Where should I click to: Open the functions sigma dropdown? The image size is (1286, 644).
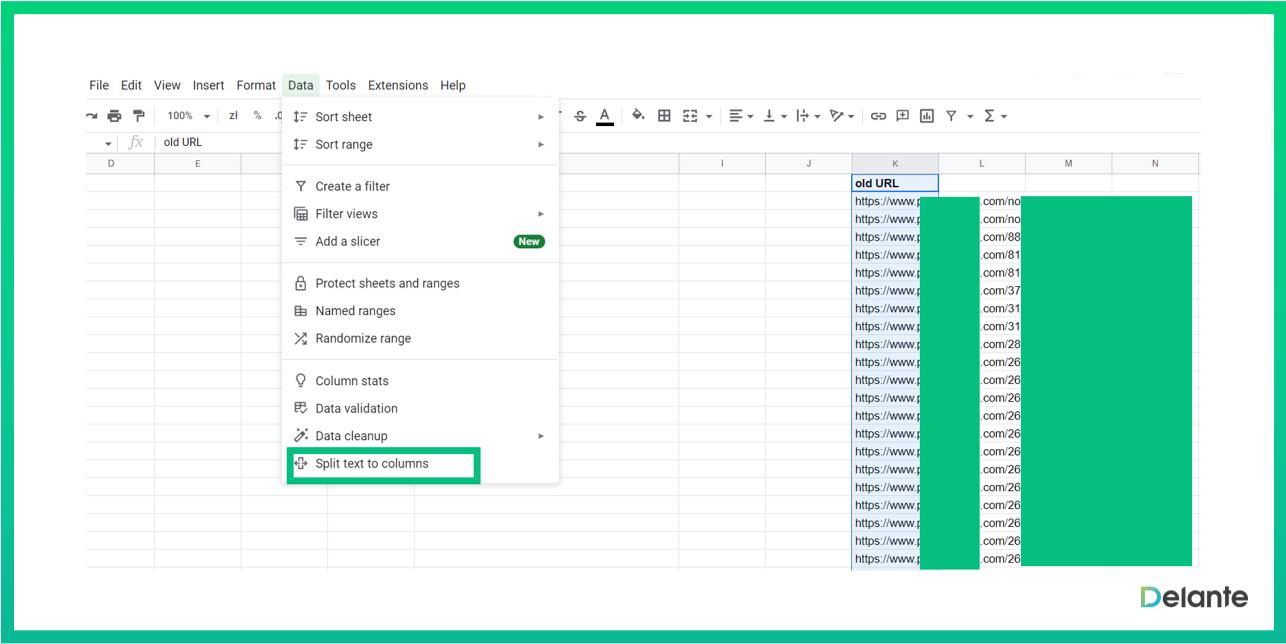tap(995, 116)
